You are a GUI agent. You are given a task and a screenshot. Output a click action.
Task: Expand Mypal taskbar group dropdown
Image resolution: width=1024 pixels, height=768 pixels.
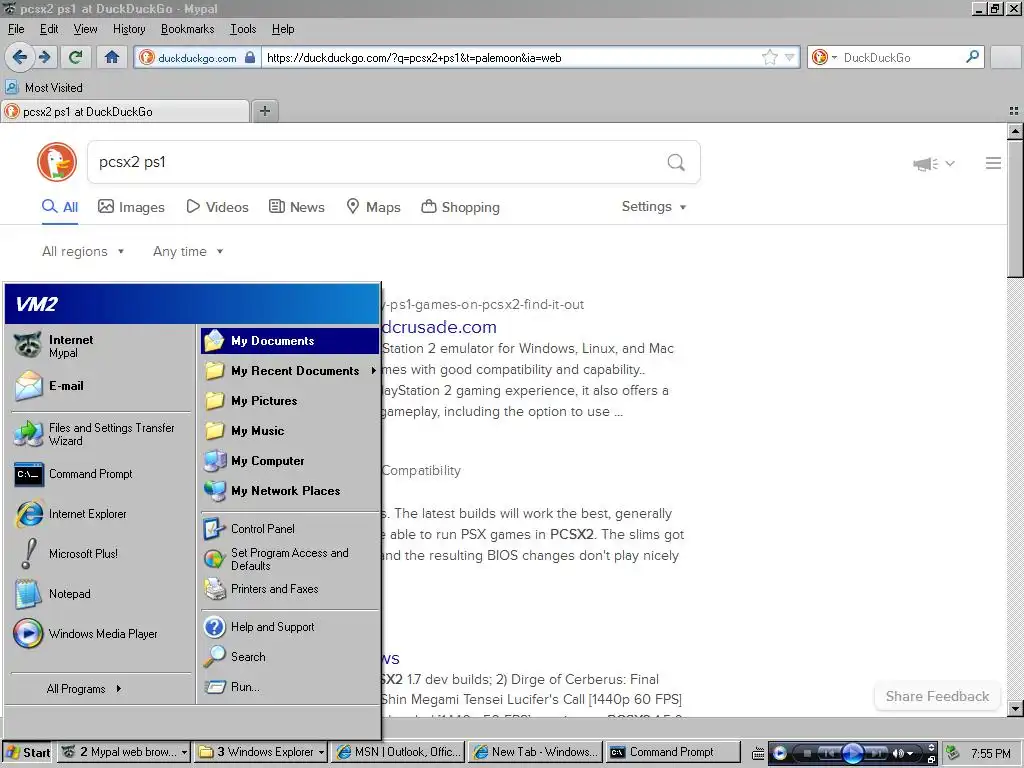point(184,752)
